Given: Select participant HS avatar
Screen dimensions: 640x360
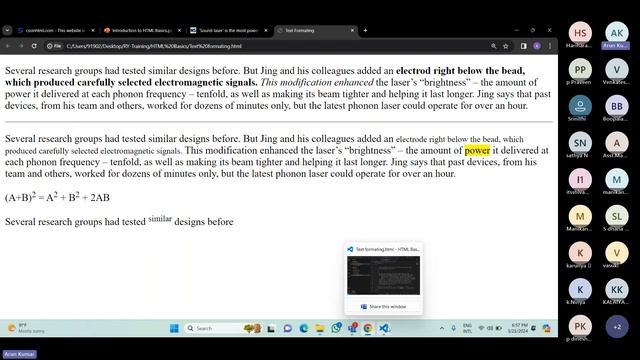Looking at the screenshot, I should pos(580,33).
